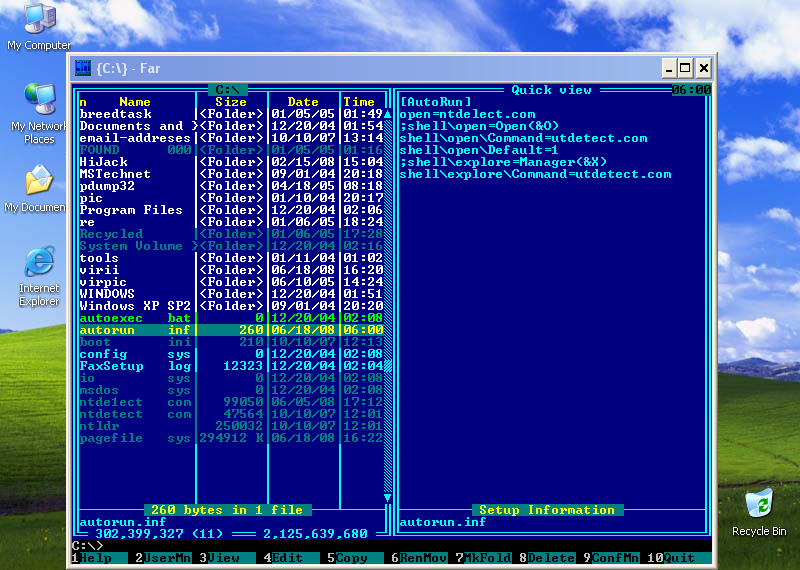Click the open=ntdelect.com line
800x570 pixels.
pos(467,114)
